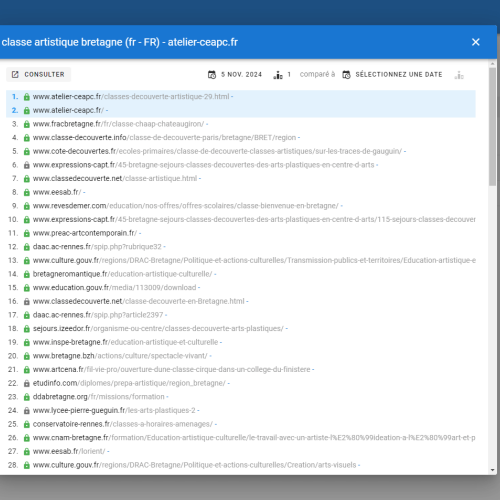Open result 8 www.eesab.fr/ link
Viewport: 500px width, 500px height.
coord(57,192)
